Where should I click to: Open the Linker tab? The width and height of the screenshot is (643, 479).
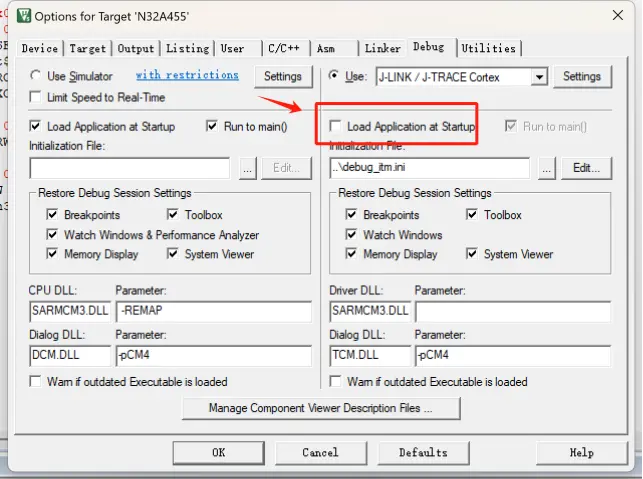[x=383, y=48]
